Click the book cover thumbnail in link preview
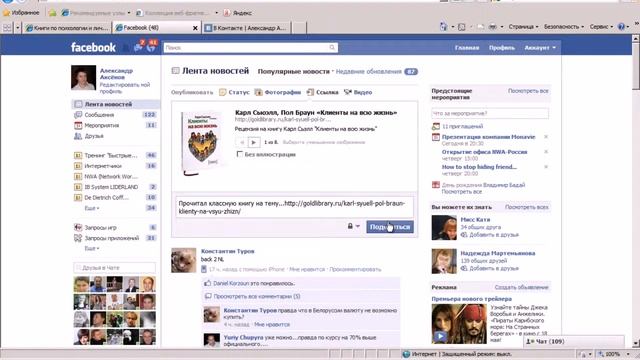The image size is (640, 360). 201,144
